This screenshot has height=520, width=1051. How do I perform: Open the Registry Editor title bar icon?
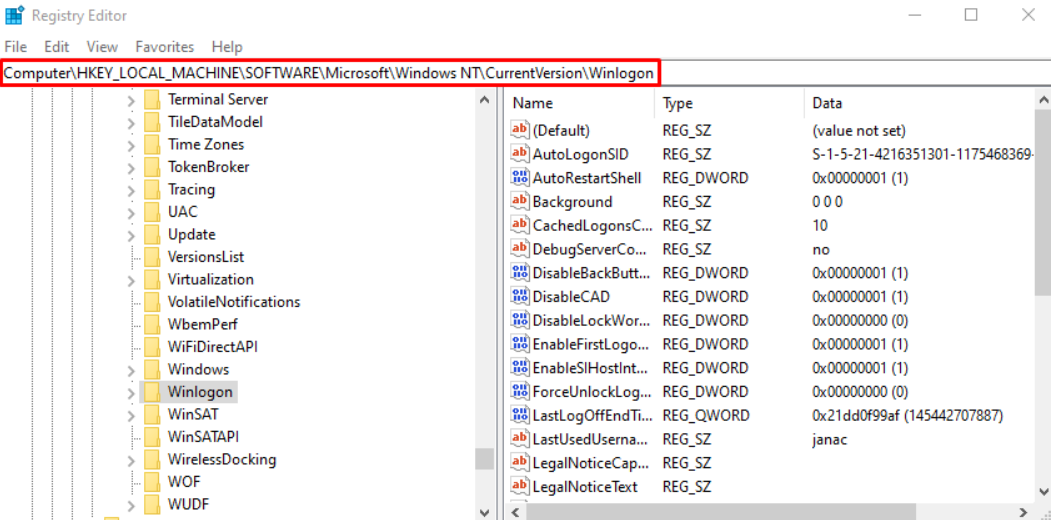[14, 15]
